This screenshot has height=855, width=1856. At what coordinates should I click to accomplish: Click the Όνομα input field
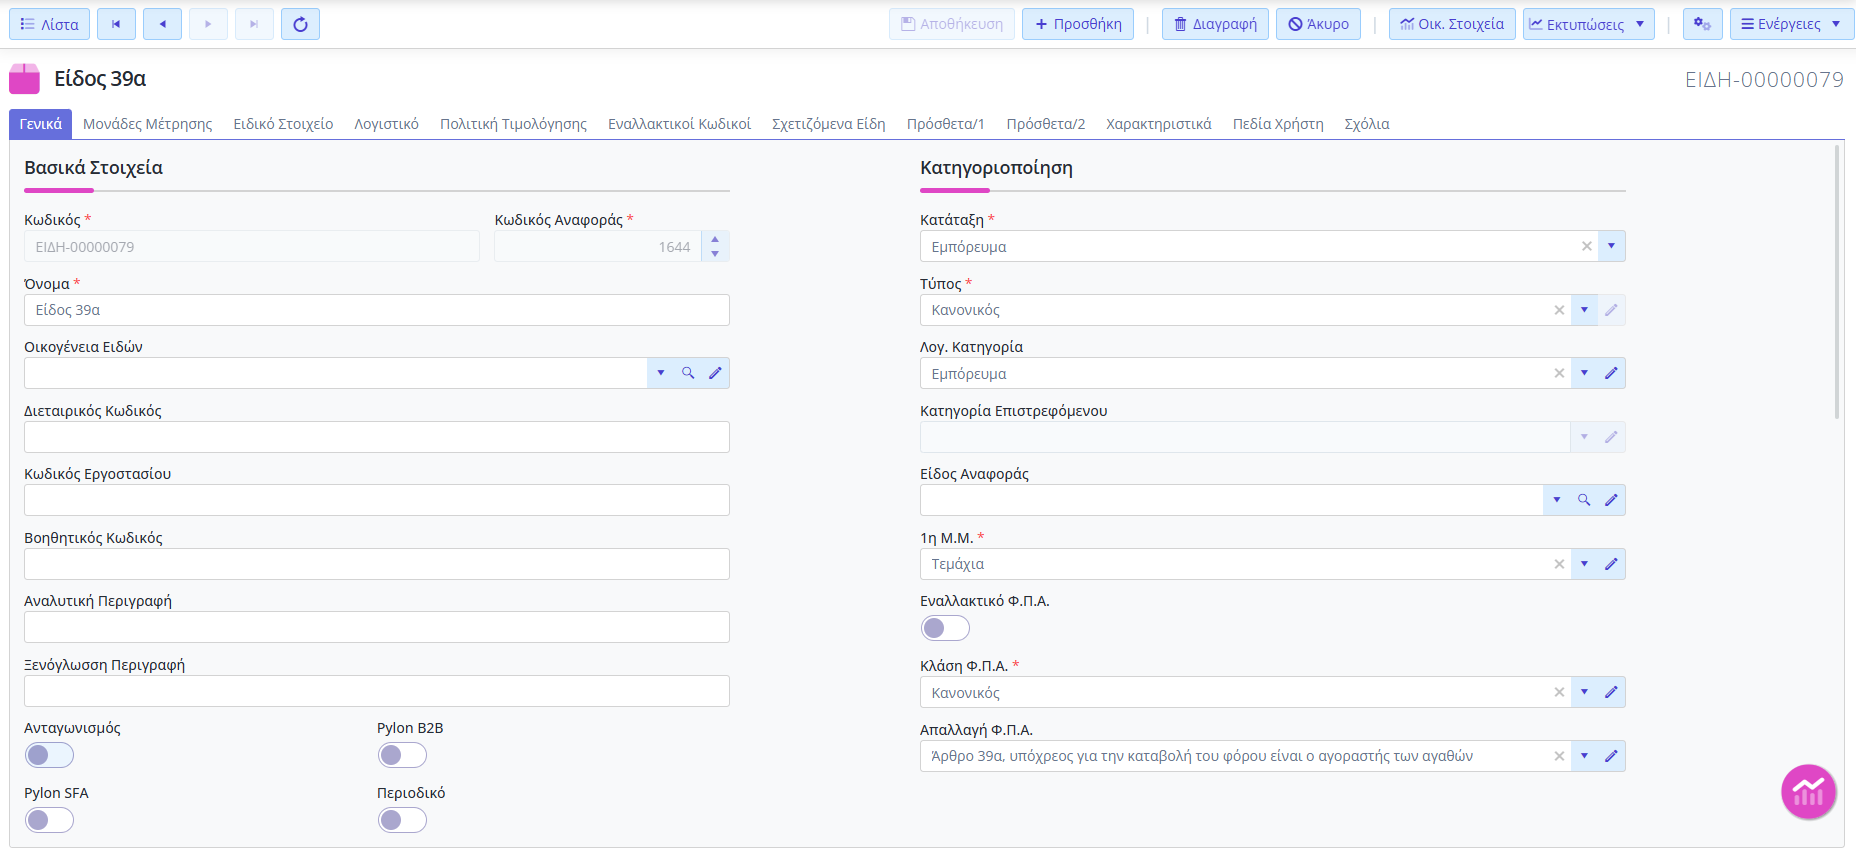(376, 310)
